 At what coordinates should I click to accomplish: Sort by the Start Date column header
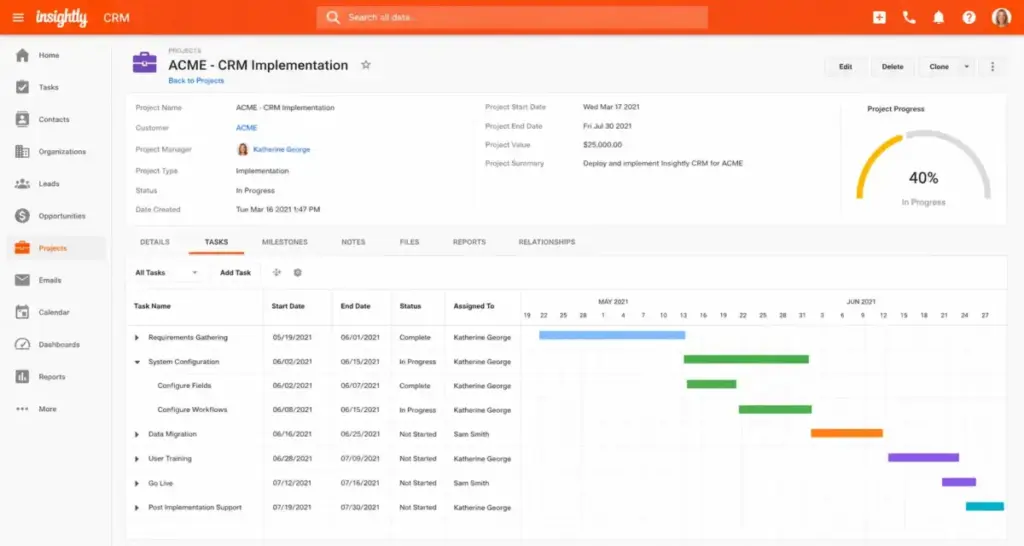pyautogui.click(x=288, y=306)
